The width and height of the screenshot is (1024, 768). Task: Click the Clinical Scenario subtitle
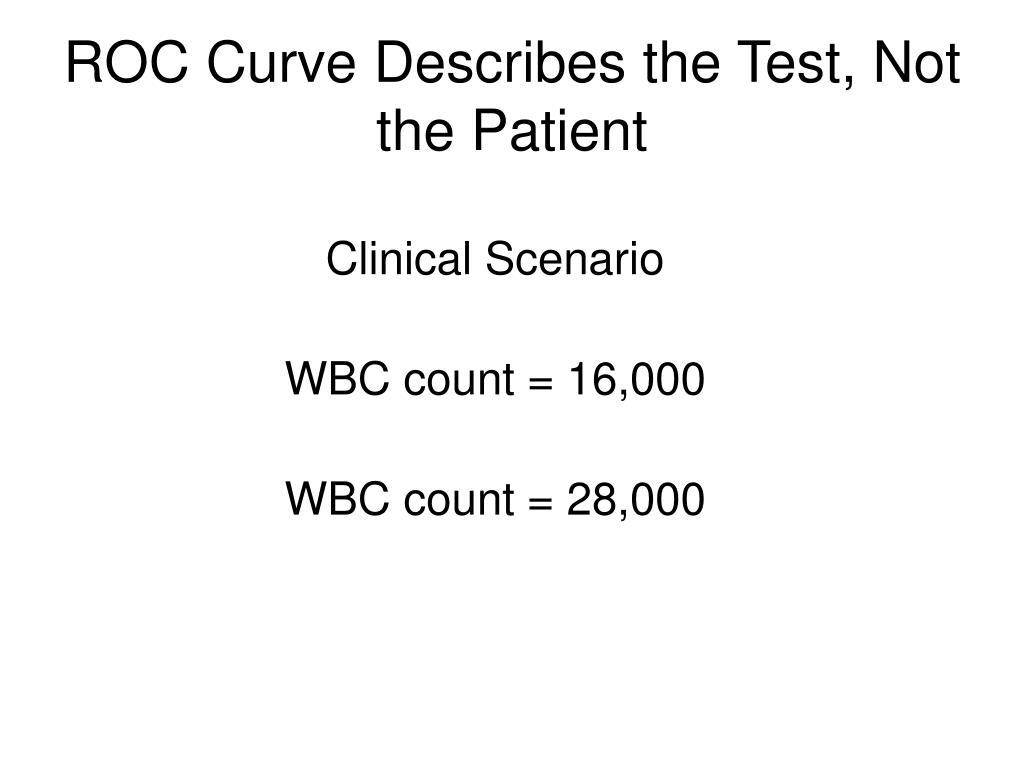pyautogui.click(x=494, y=259)
